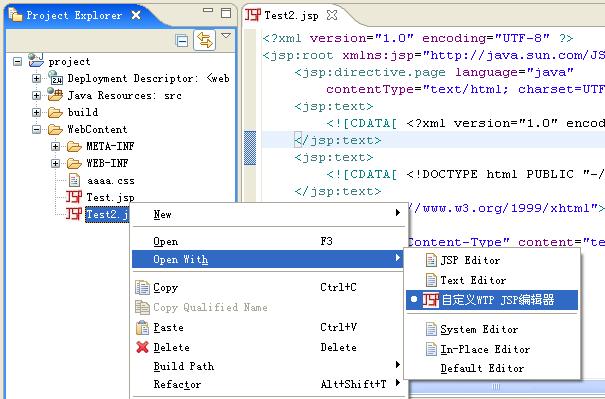The image size is (605, 399).
Task: Choose Default Editor in submenu
Action: (x=492, y=368)
